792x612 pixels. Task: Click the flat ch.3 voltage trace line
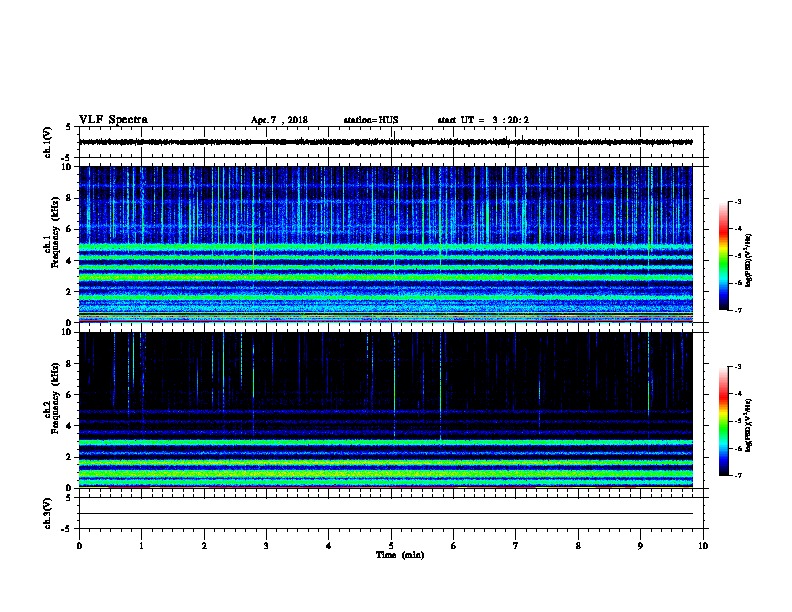[385, 514]
